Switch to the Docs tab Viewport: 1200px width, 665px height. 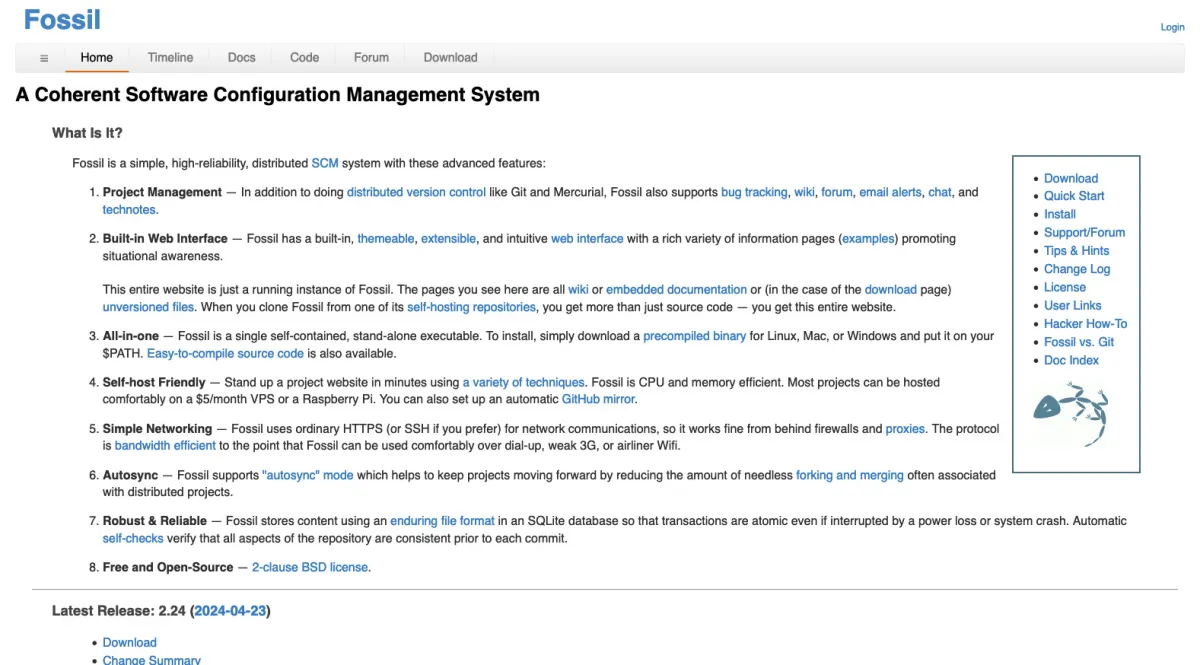pyautogui.click(x=242, y=58)
